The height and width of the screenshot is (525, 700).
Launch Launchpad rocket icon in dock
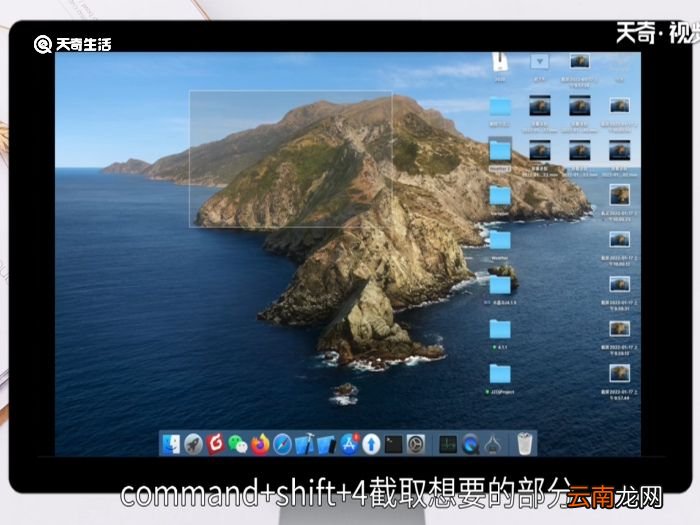click(x=193, y=444)
